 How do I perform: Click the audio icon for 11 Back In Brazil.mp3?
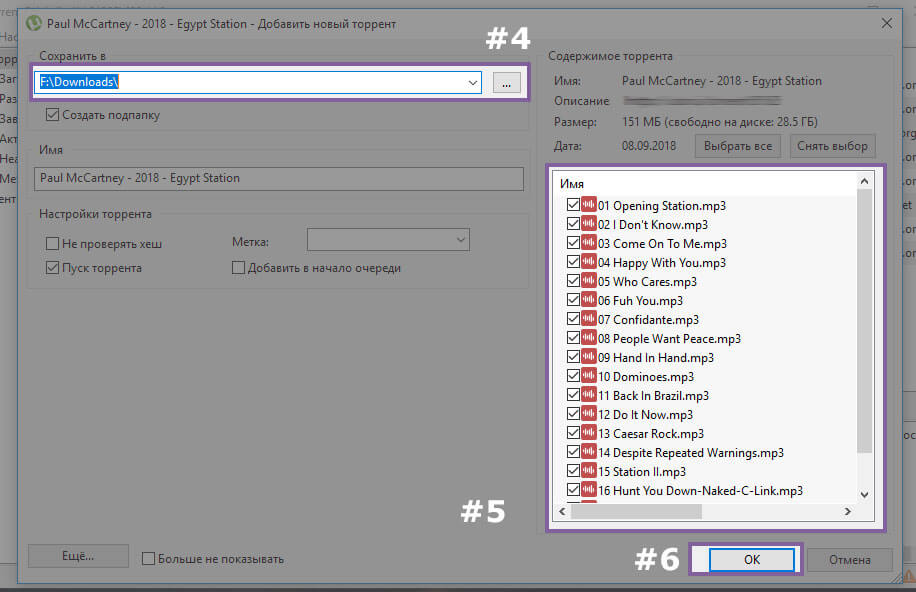(x=589, y=395)
